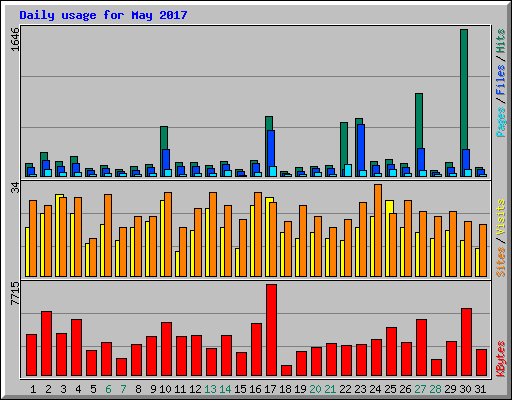
Task: Click the cyan 'Pages' legend label
Action: click(500, 122)
